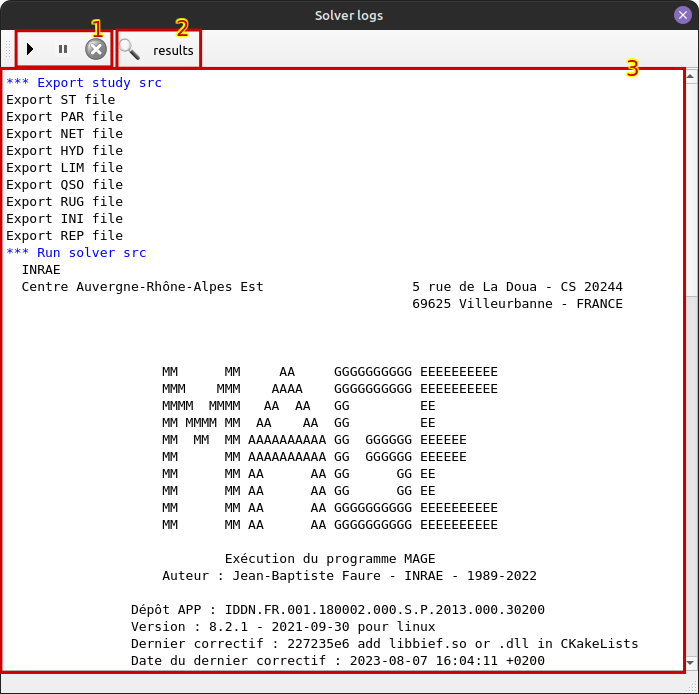Click the play icon to run solver
Screen dimensions: 699x694
click(30, 49)
